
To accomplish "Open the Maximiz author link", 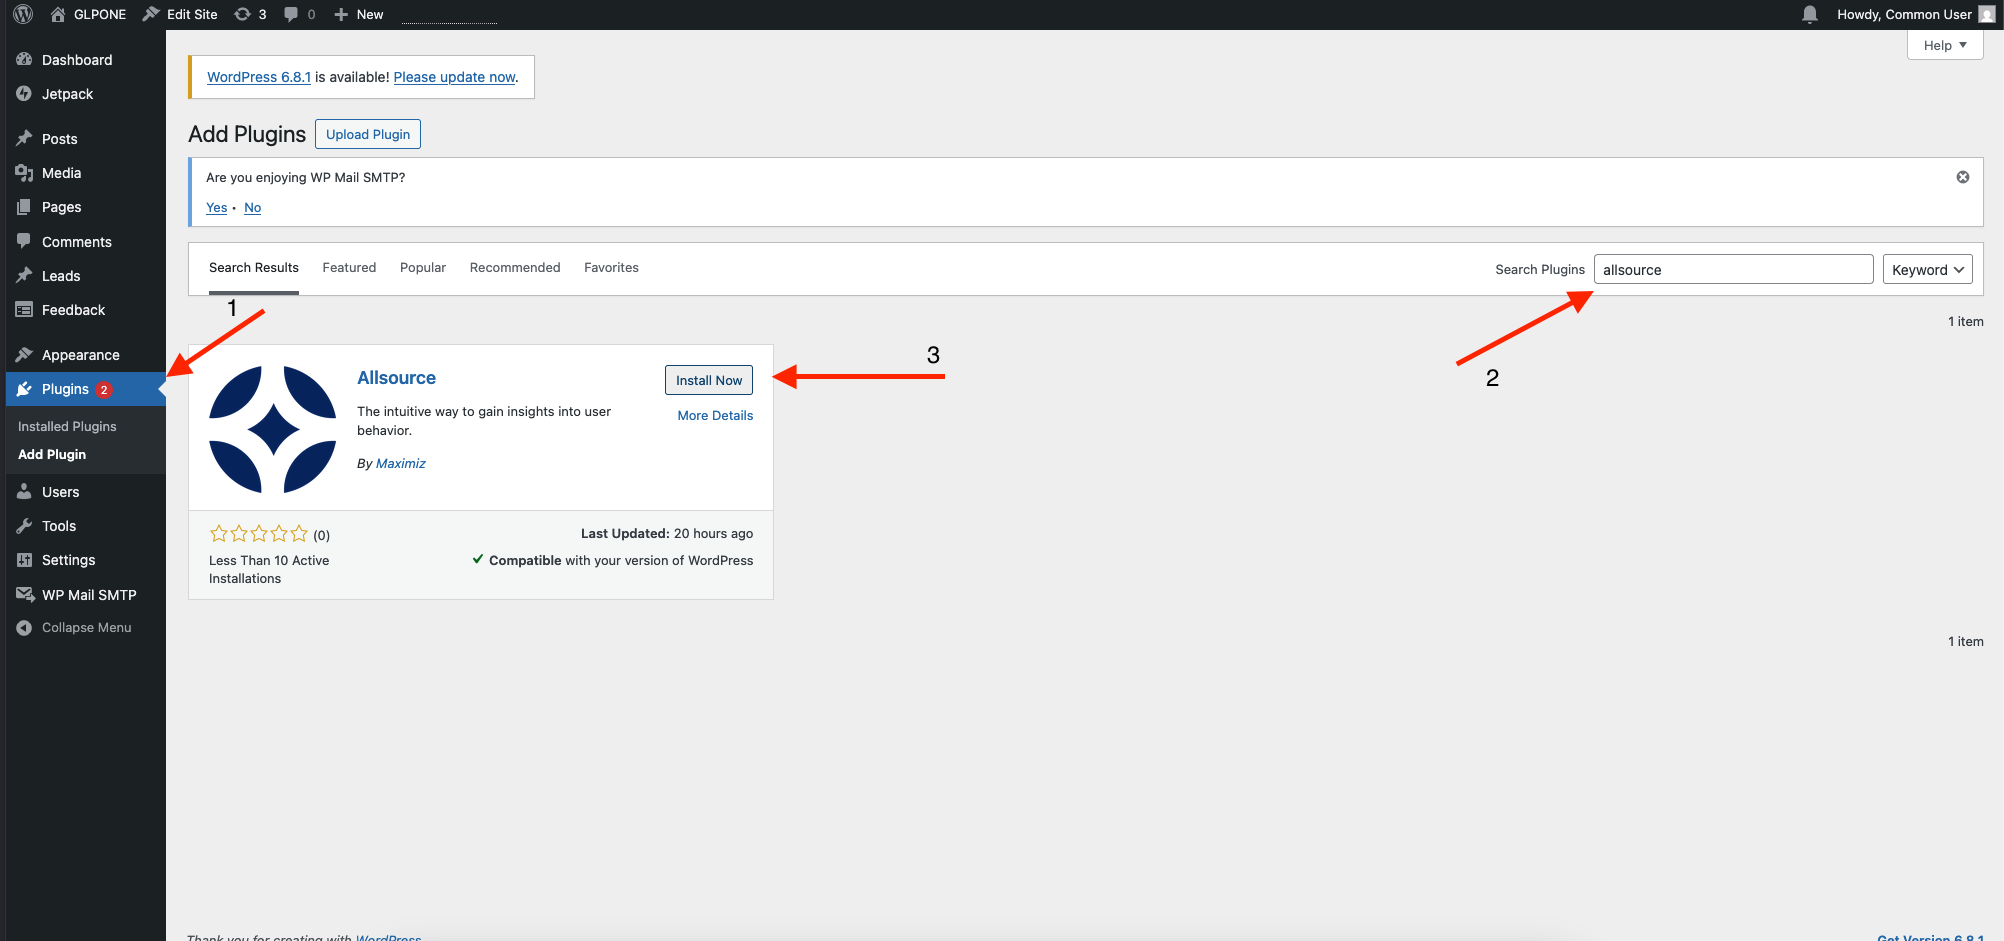I will (401, 463).
